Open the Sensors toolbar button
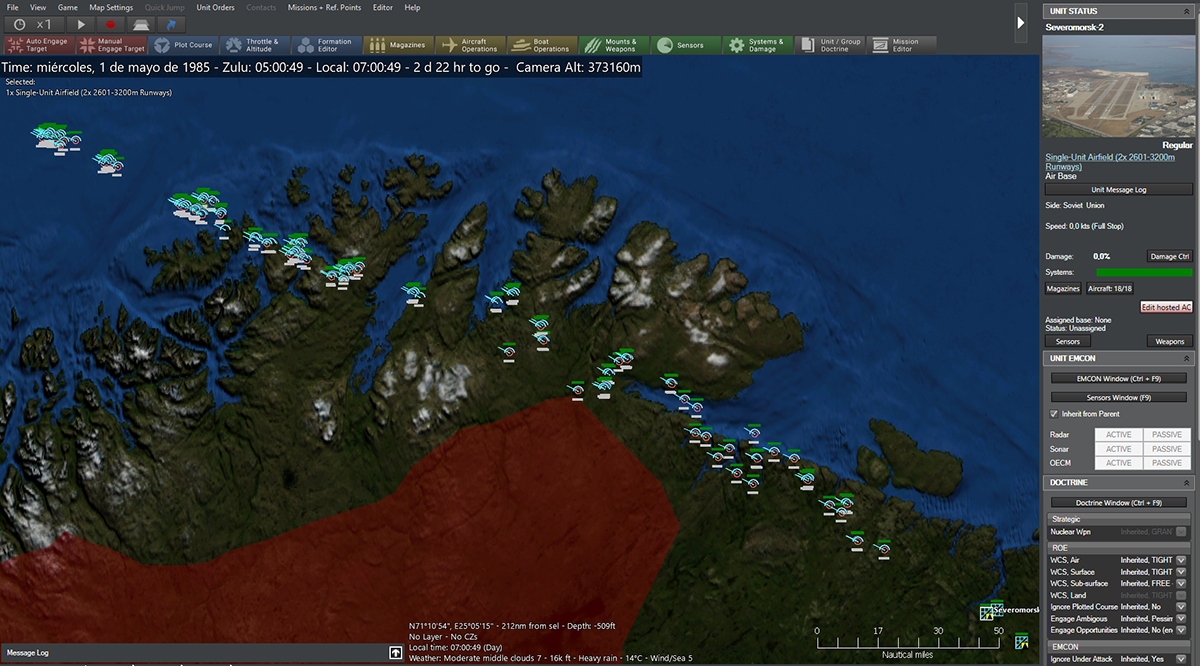Screen dimensions: 1200x666 (685, 45)
